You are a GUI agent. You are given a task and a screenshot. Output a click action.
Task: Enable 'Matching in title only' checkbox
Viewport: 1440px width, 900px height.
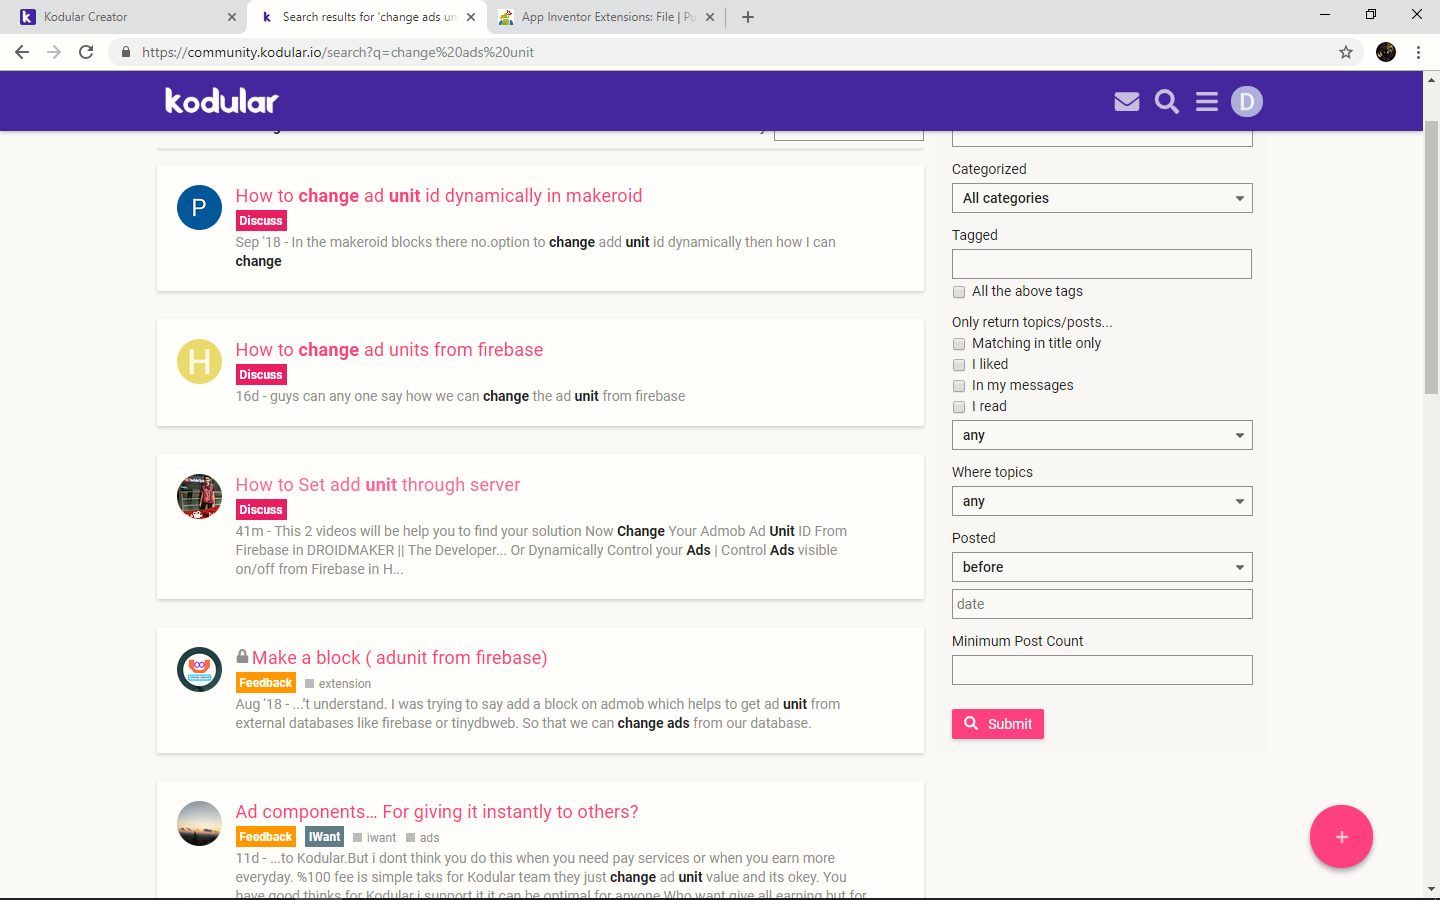click(x=959, y=344)
